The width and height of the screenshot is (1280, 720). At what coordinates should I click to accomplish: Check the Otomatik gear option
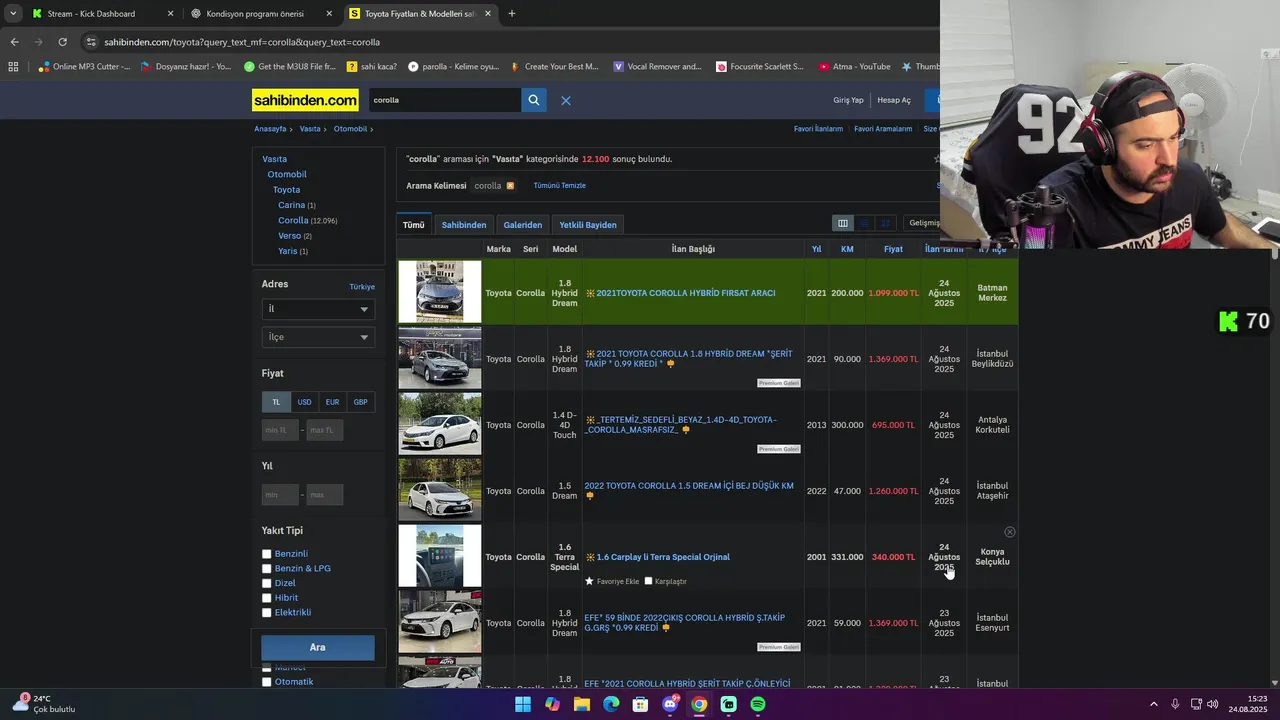pos(267,682)
